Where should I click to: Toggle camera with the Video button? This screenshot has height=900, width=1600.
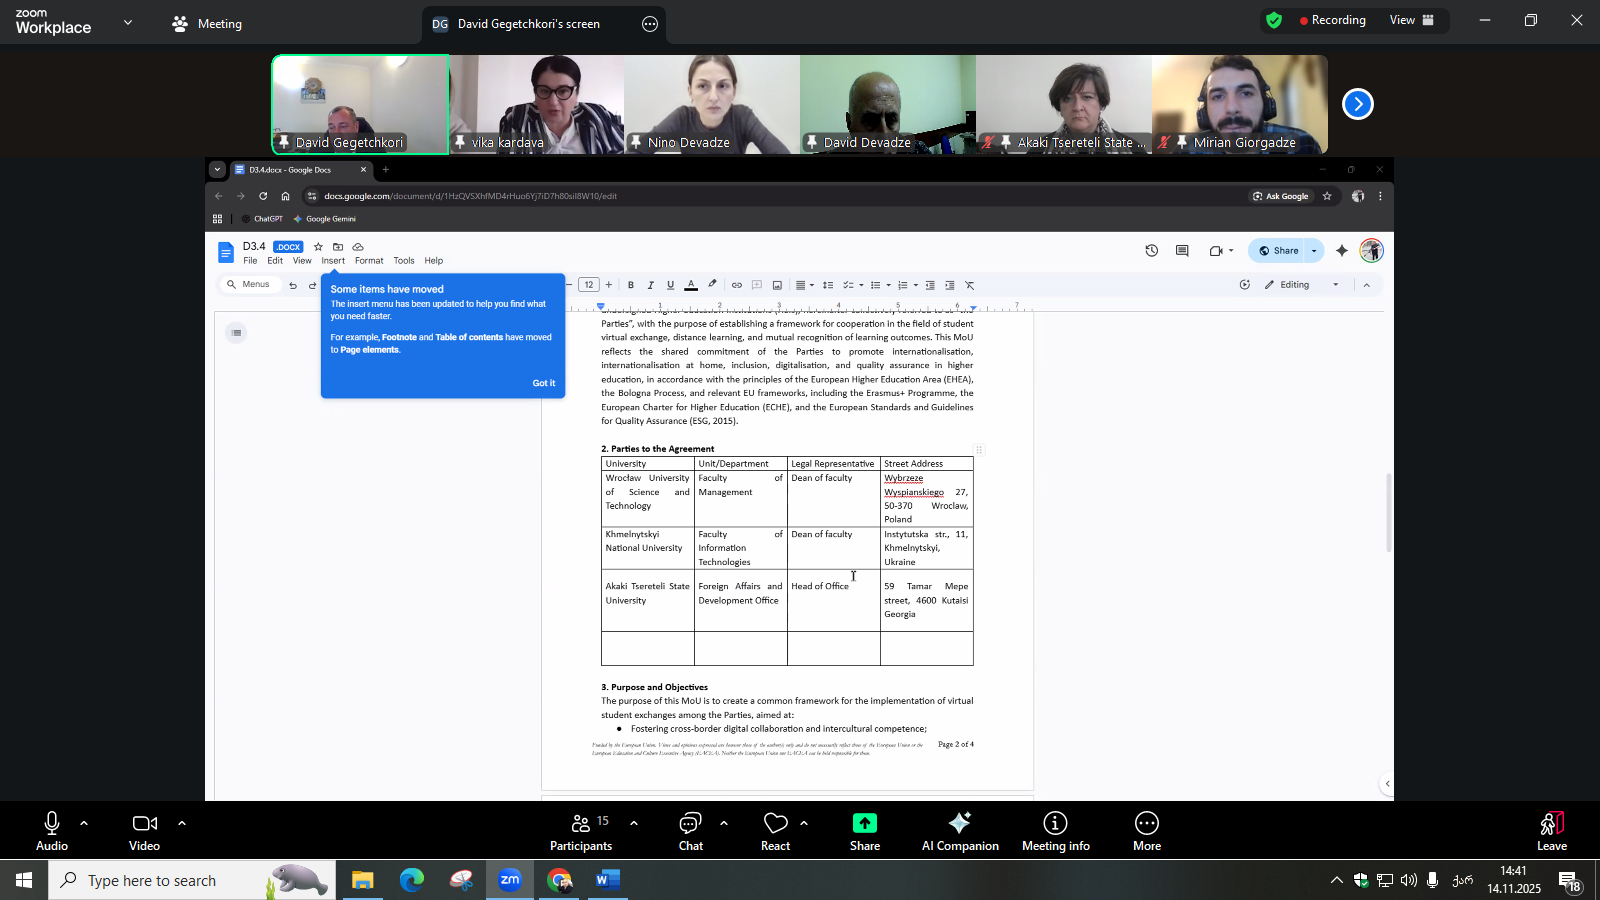[144, 831]
